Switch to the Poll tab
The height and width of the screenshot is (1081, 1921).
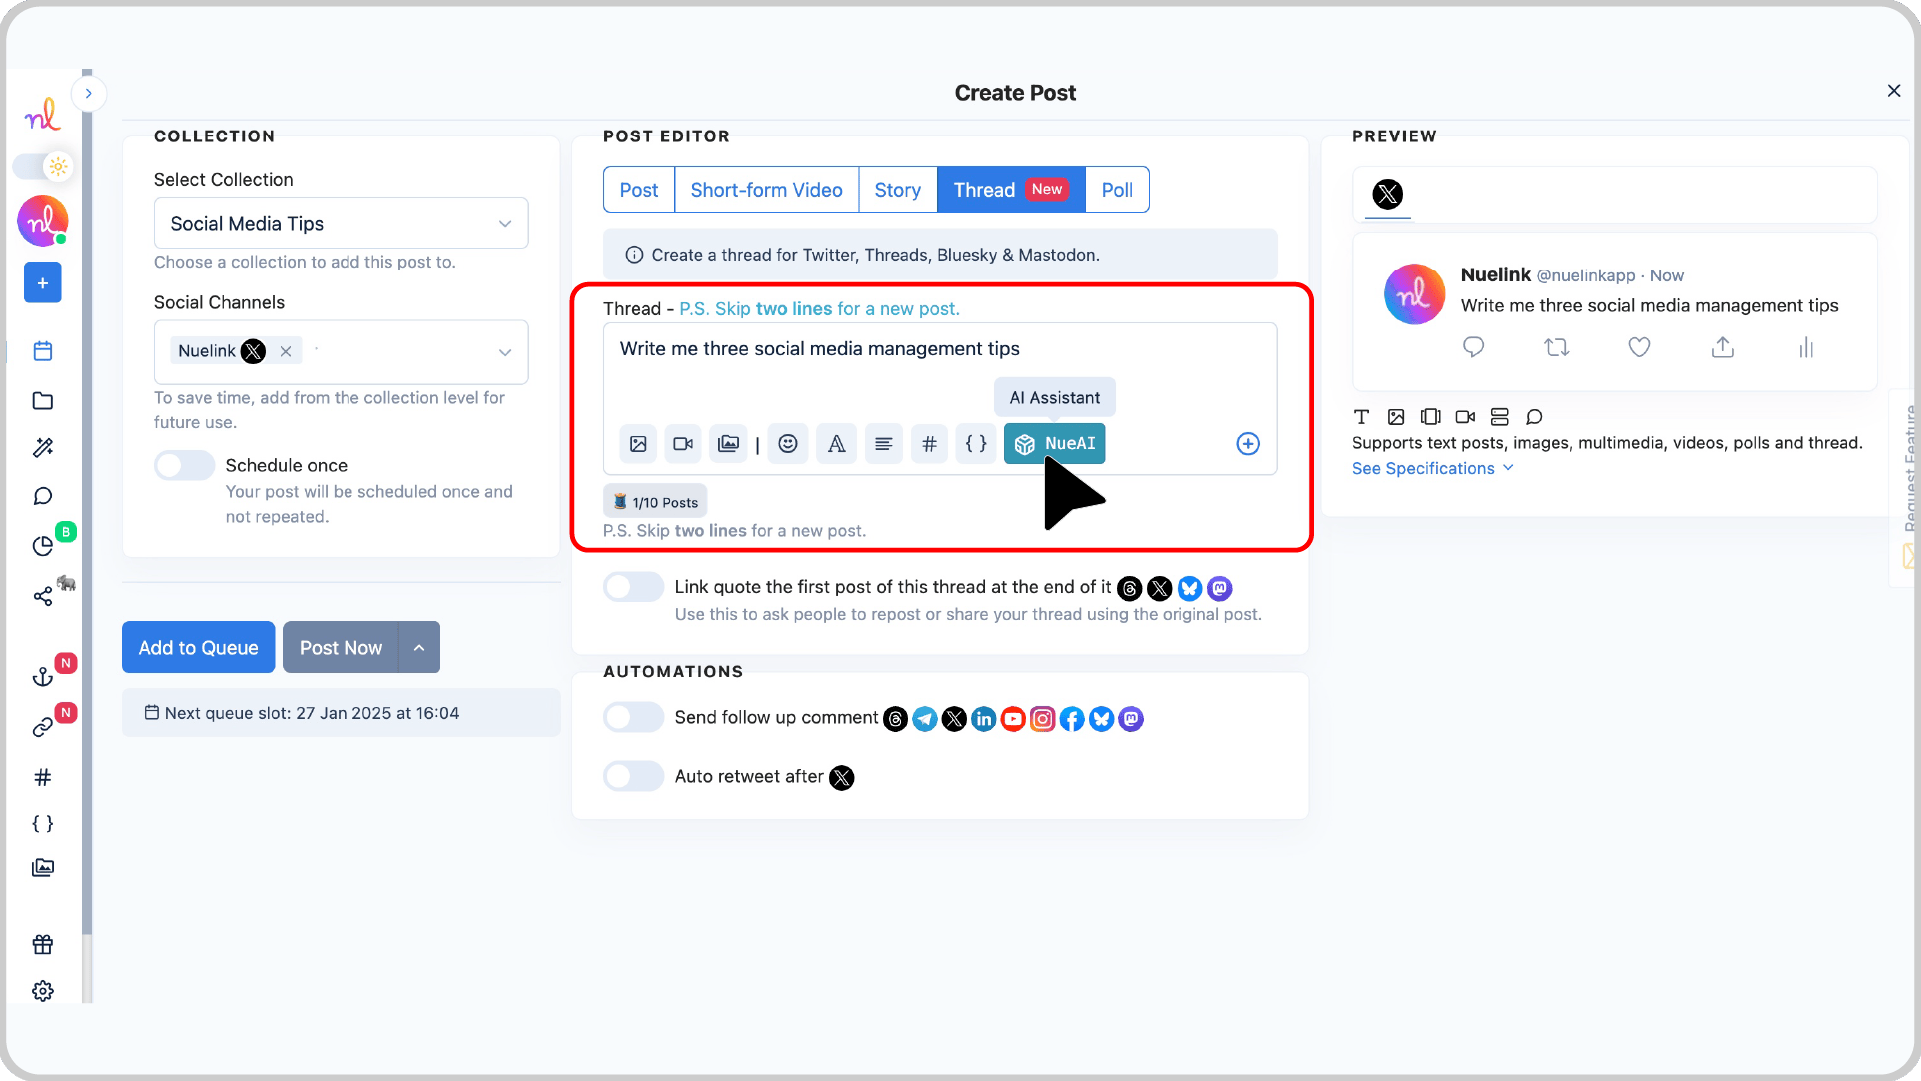1117,189
